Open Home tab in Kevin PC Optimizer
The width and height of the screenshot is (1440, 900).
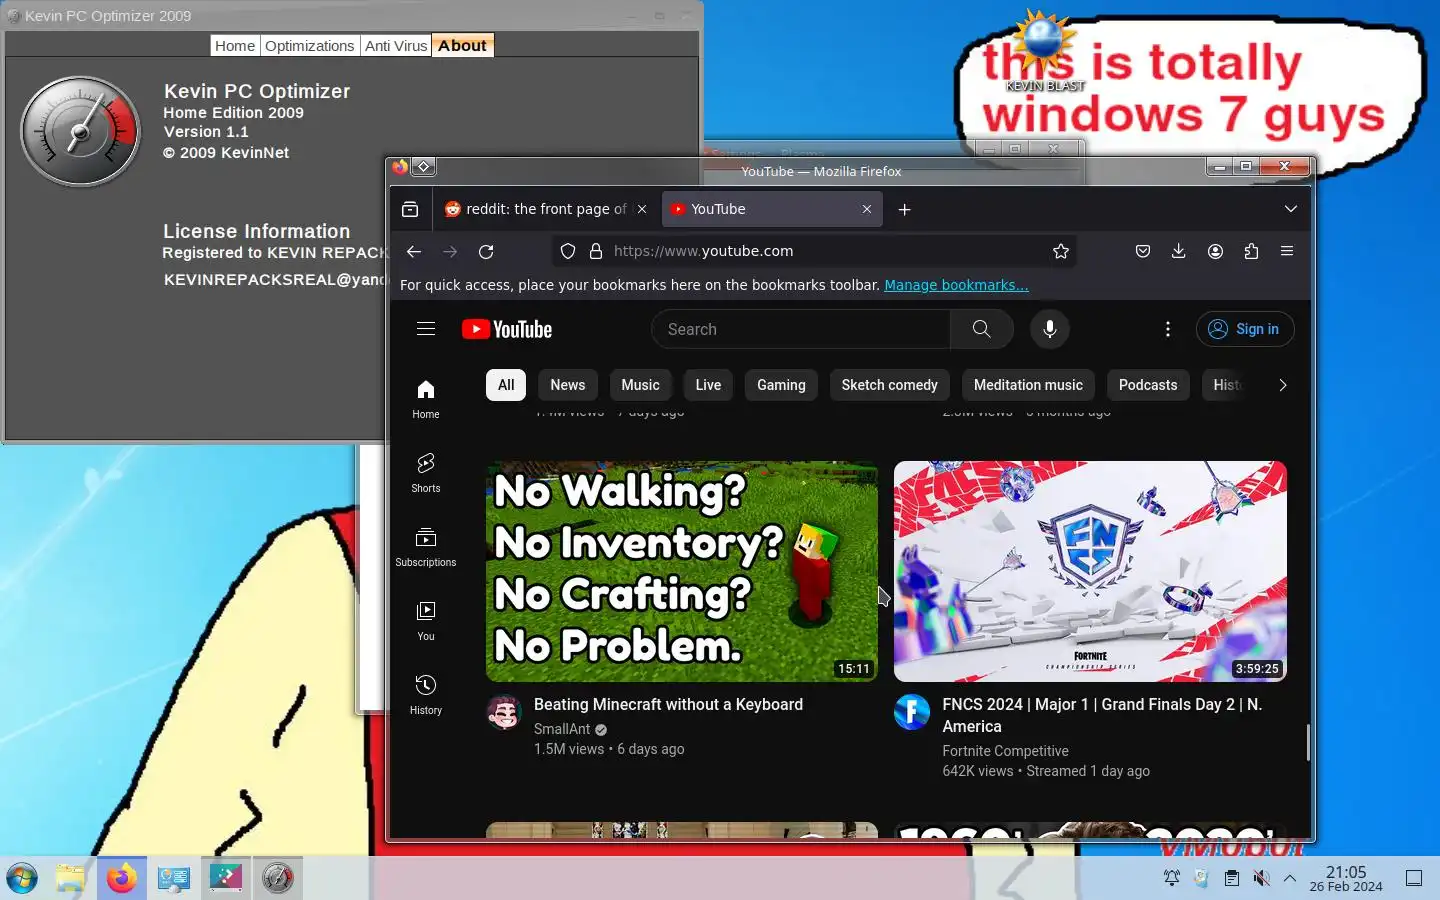235,46
